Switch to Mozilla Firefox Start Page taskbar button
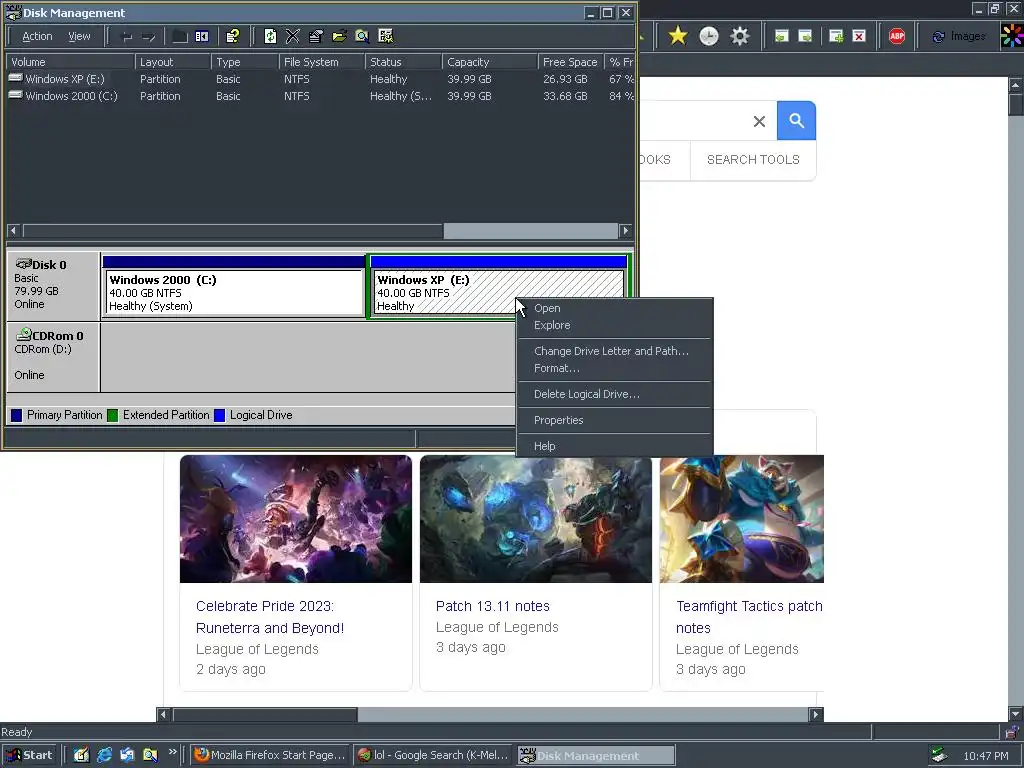Image resolution: width=1024 pixels, height=768 pixels. click(x=270, y=756)
